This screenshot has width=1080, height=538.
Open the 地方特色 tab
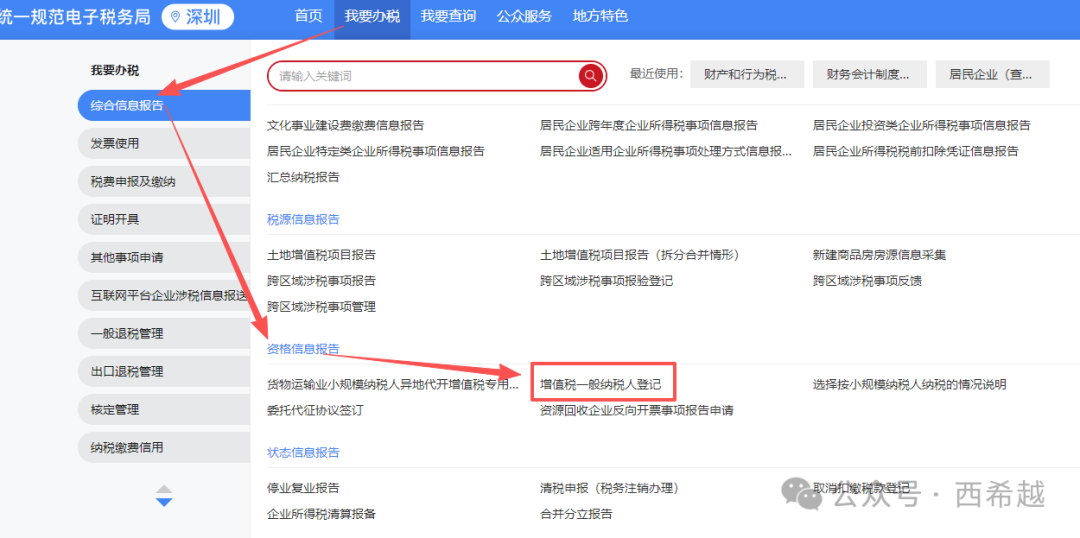pyautogui.click(x=600, y=16)
